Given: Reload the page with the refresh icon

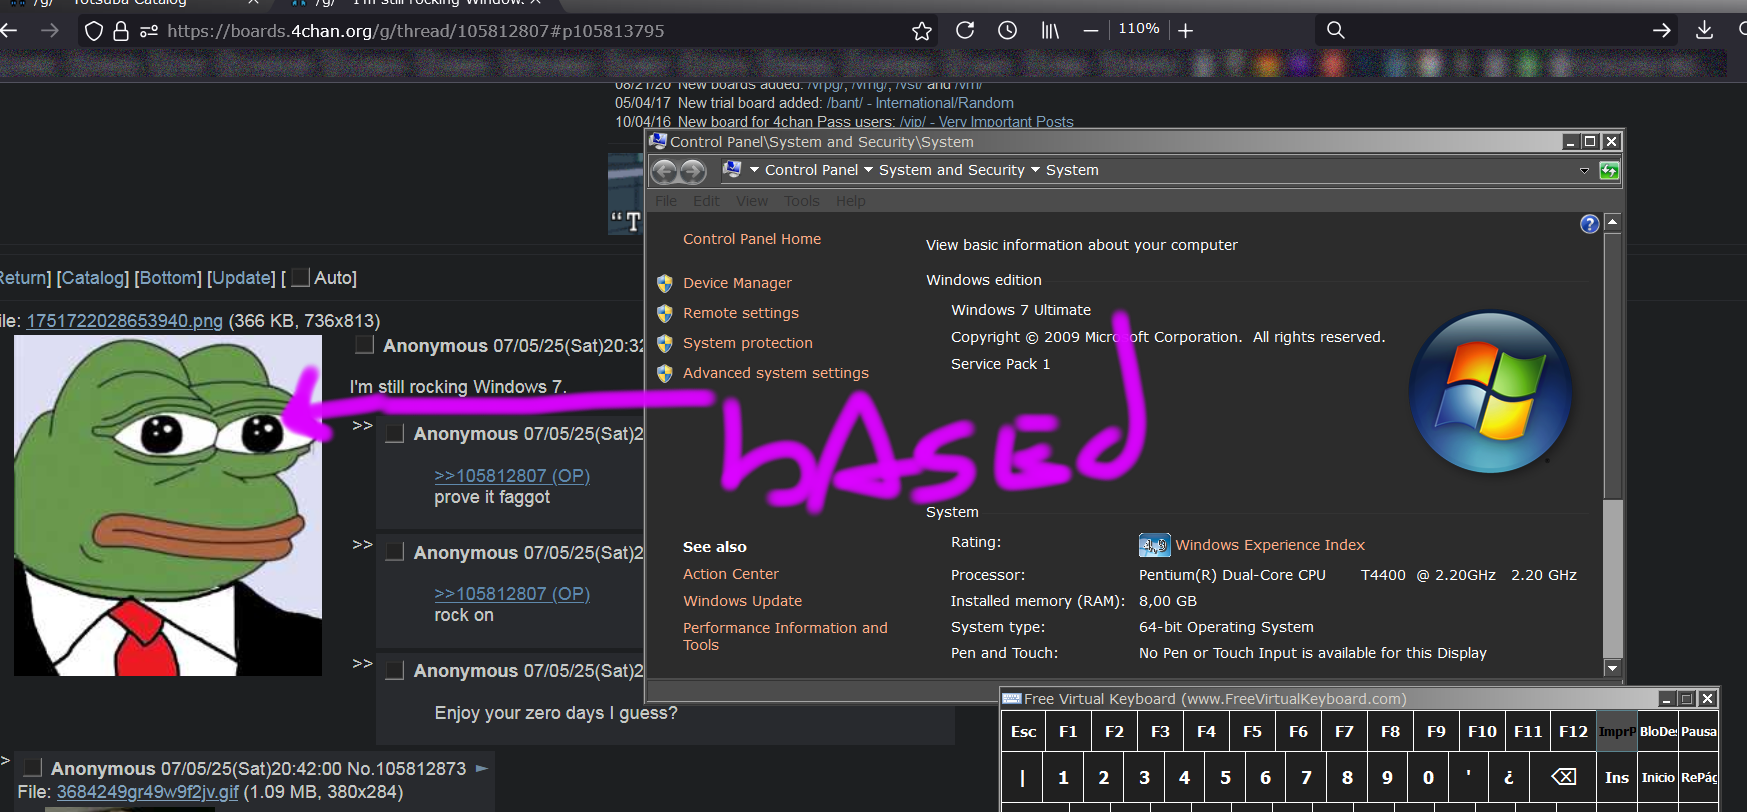Looking at the screenshot, I should tap(965, 30).
